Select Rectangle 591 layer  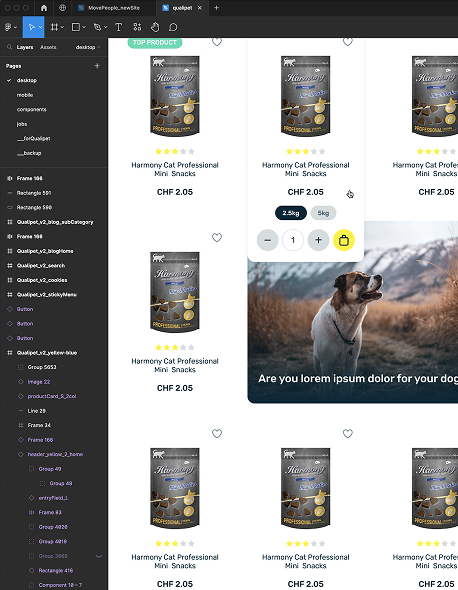[54, 193]
